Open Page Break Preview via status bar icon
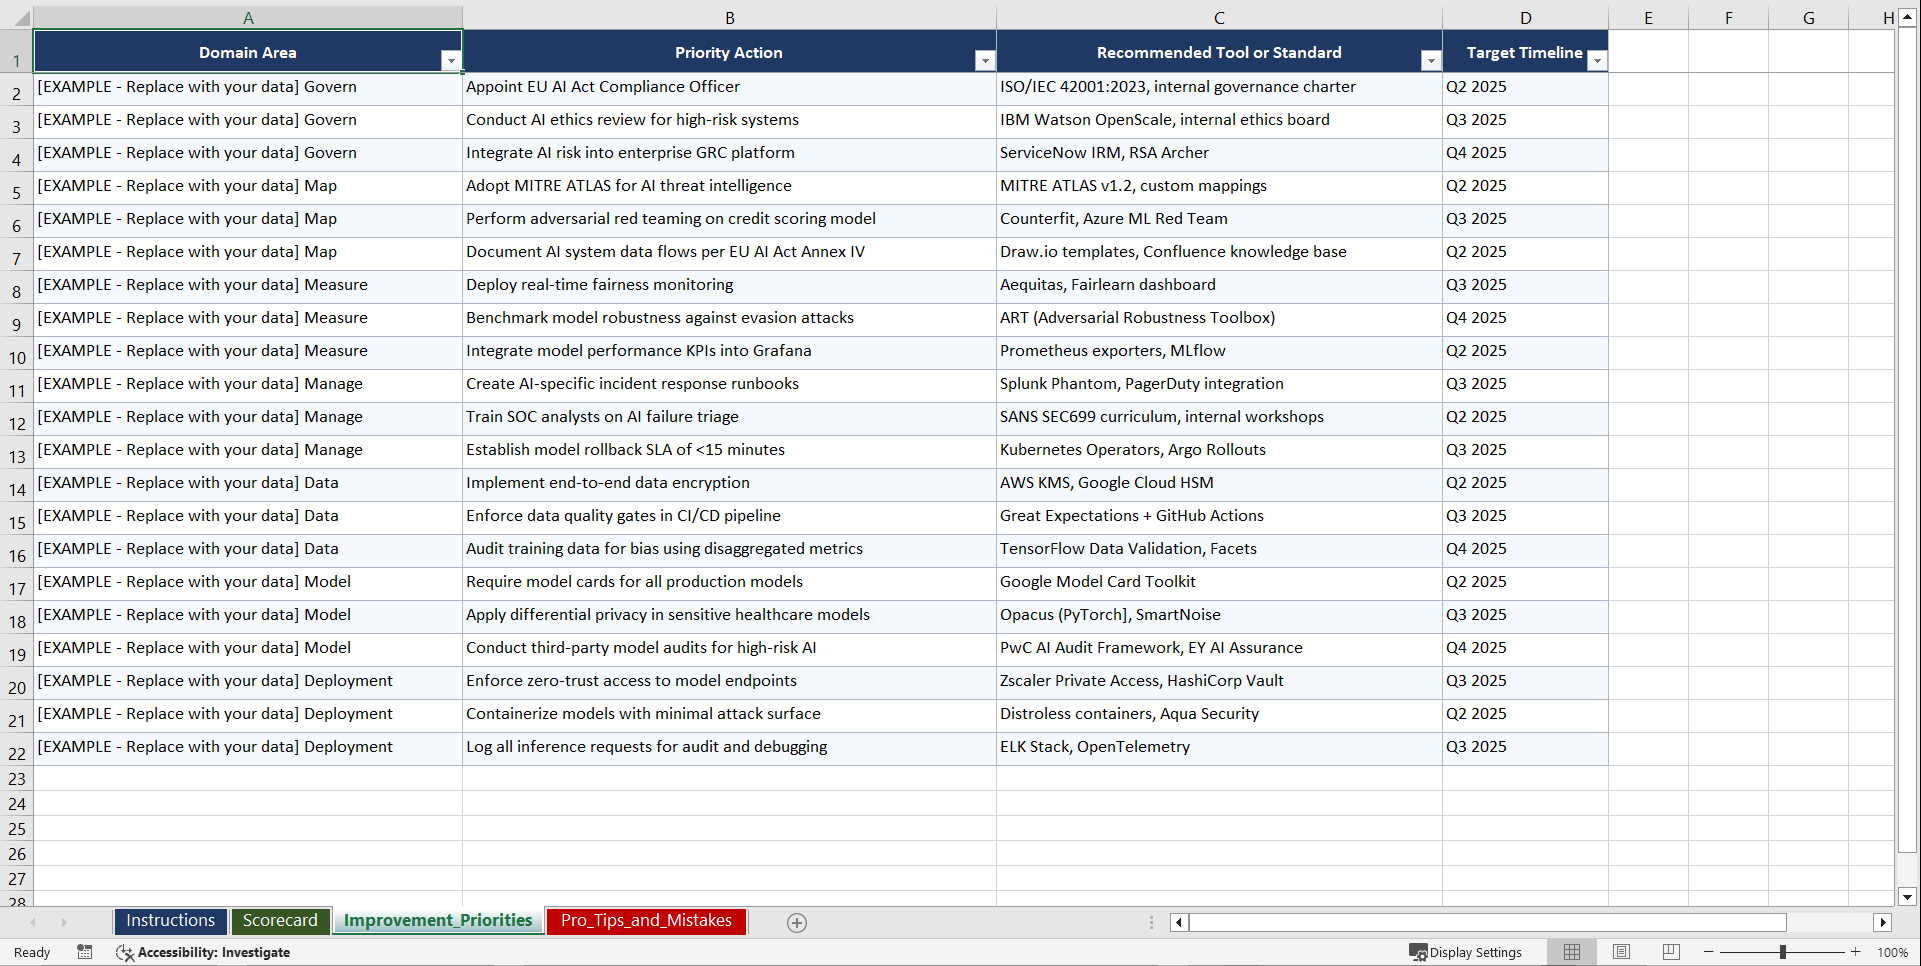The width and height of the screenshot is (1921, 966). [x=1670, y=952]
